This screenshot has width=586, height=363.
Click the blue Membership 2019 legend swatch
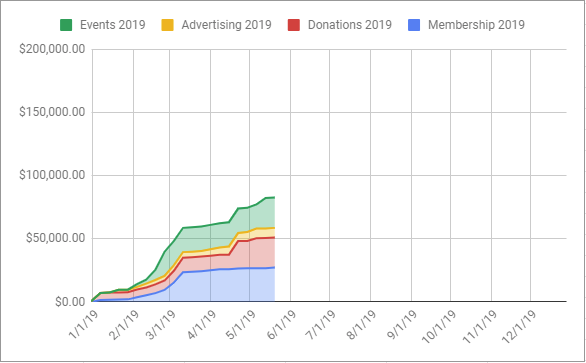point(414,25)
